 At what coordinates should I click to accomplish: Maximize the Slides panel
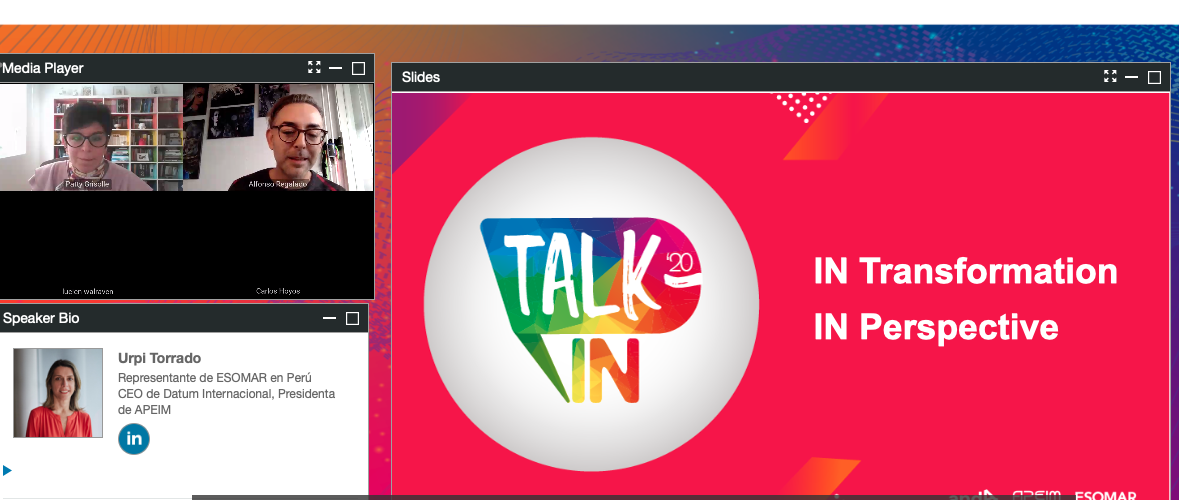pyautogui.click(x=1154, y=77)
